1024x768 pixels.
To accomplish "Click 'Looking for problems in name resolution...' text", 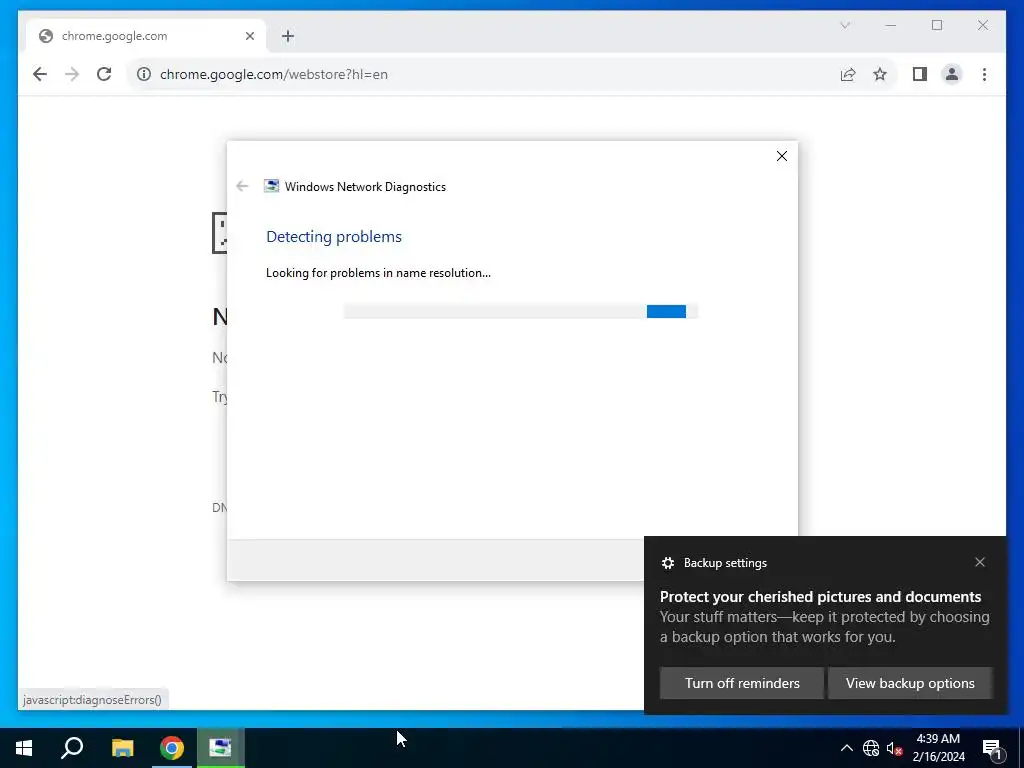I will 378,273.
